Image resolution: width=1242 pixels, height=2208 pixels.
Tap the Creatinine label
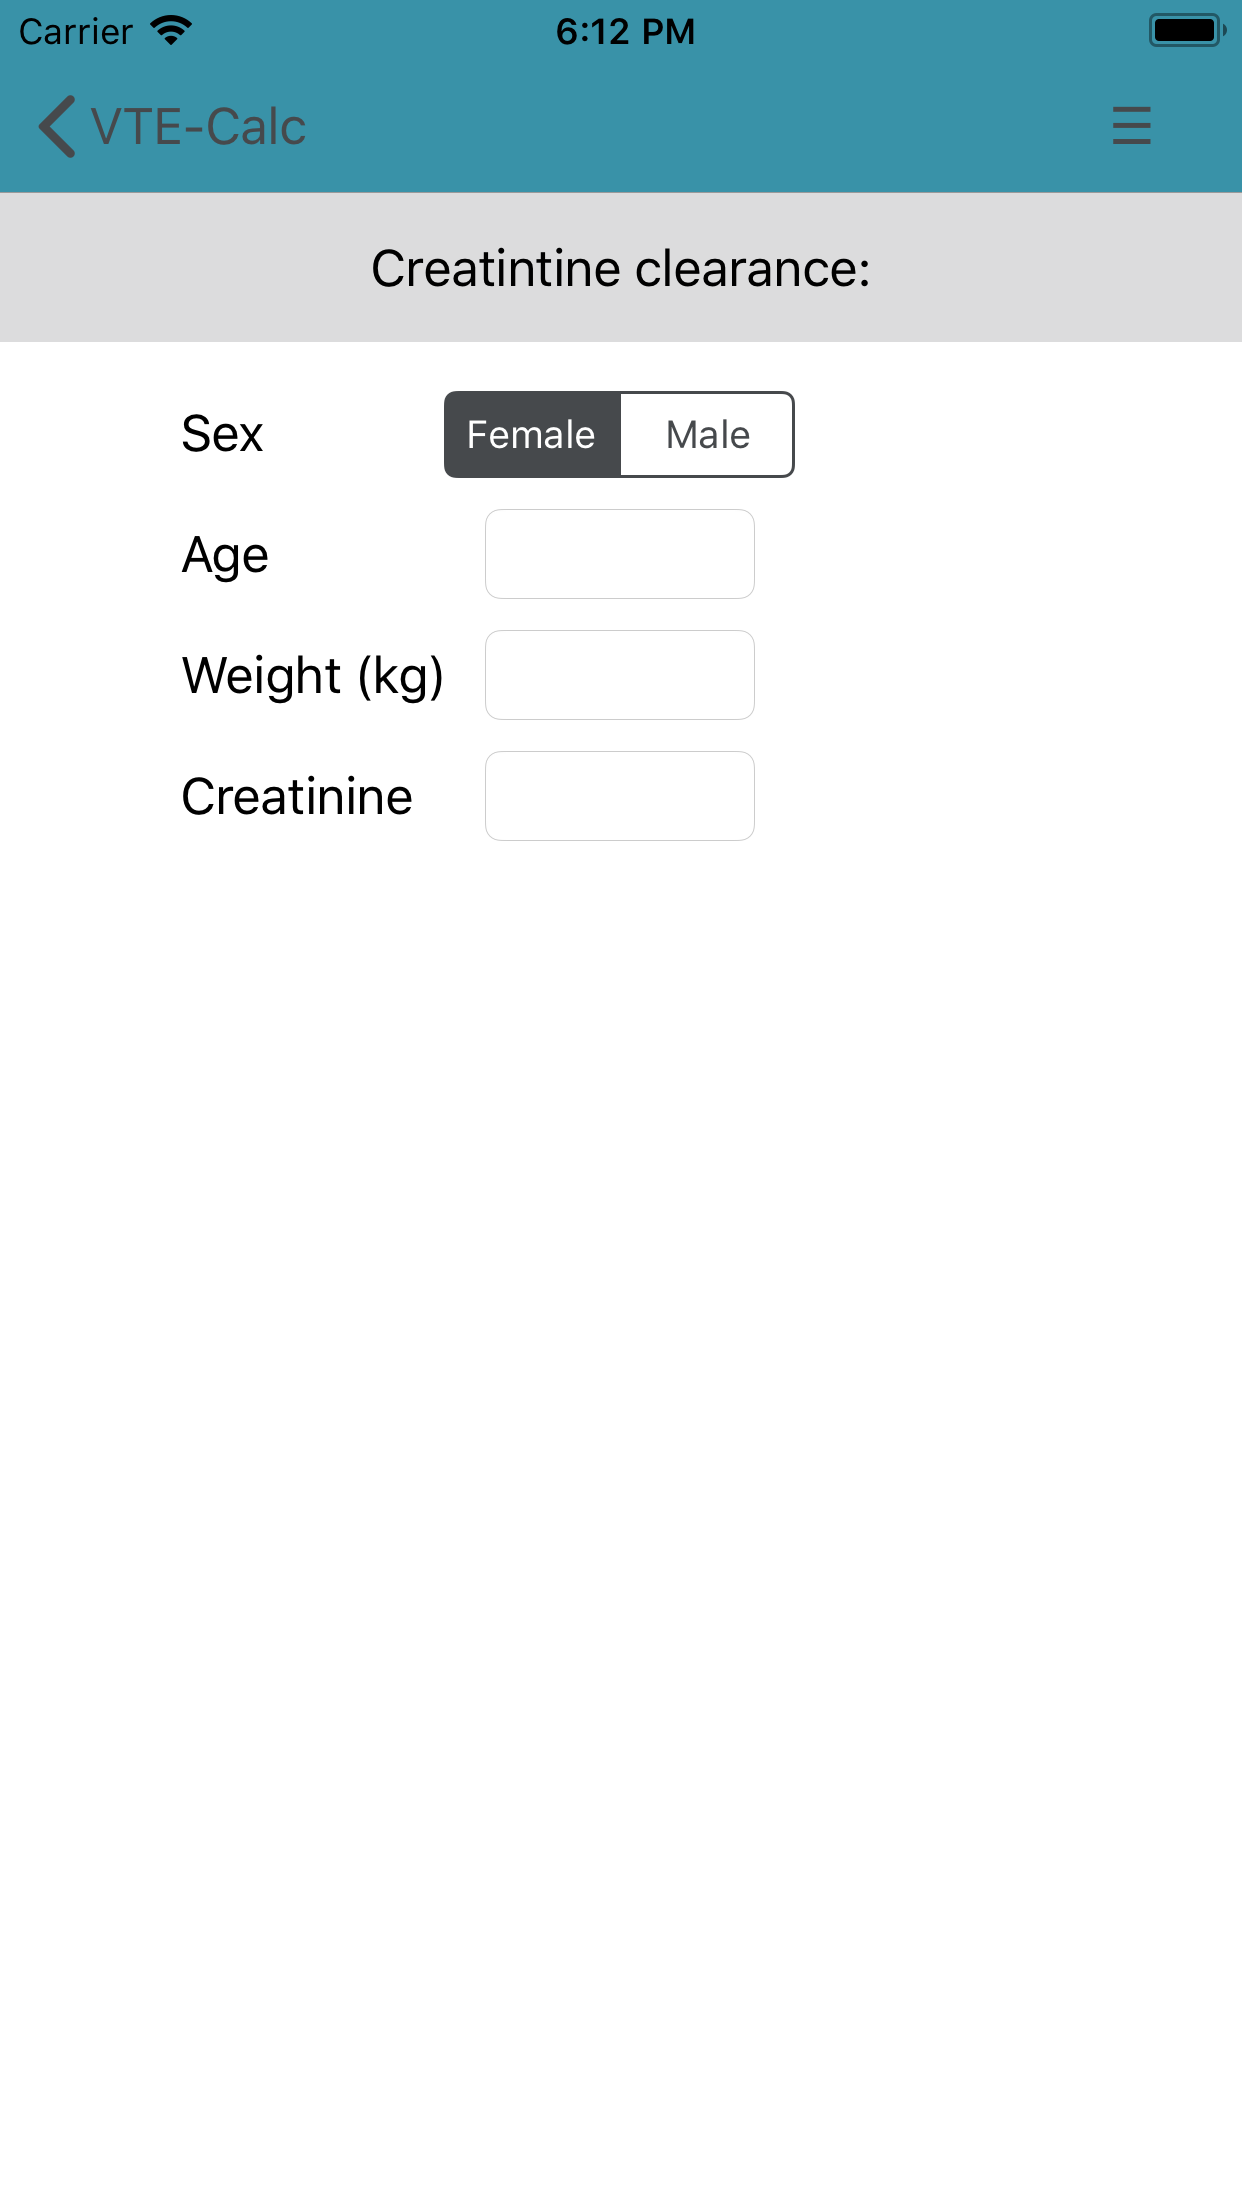point(297,797)
